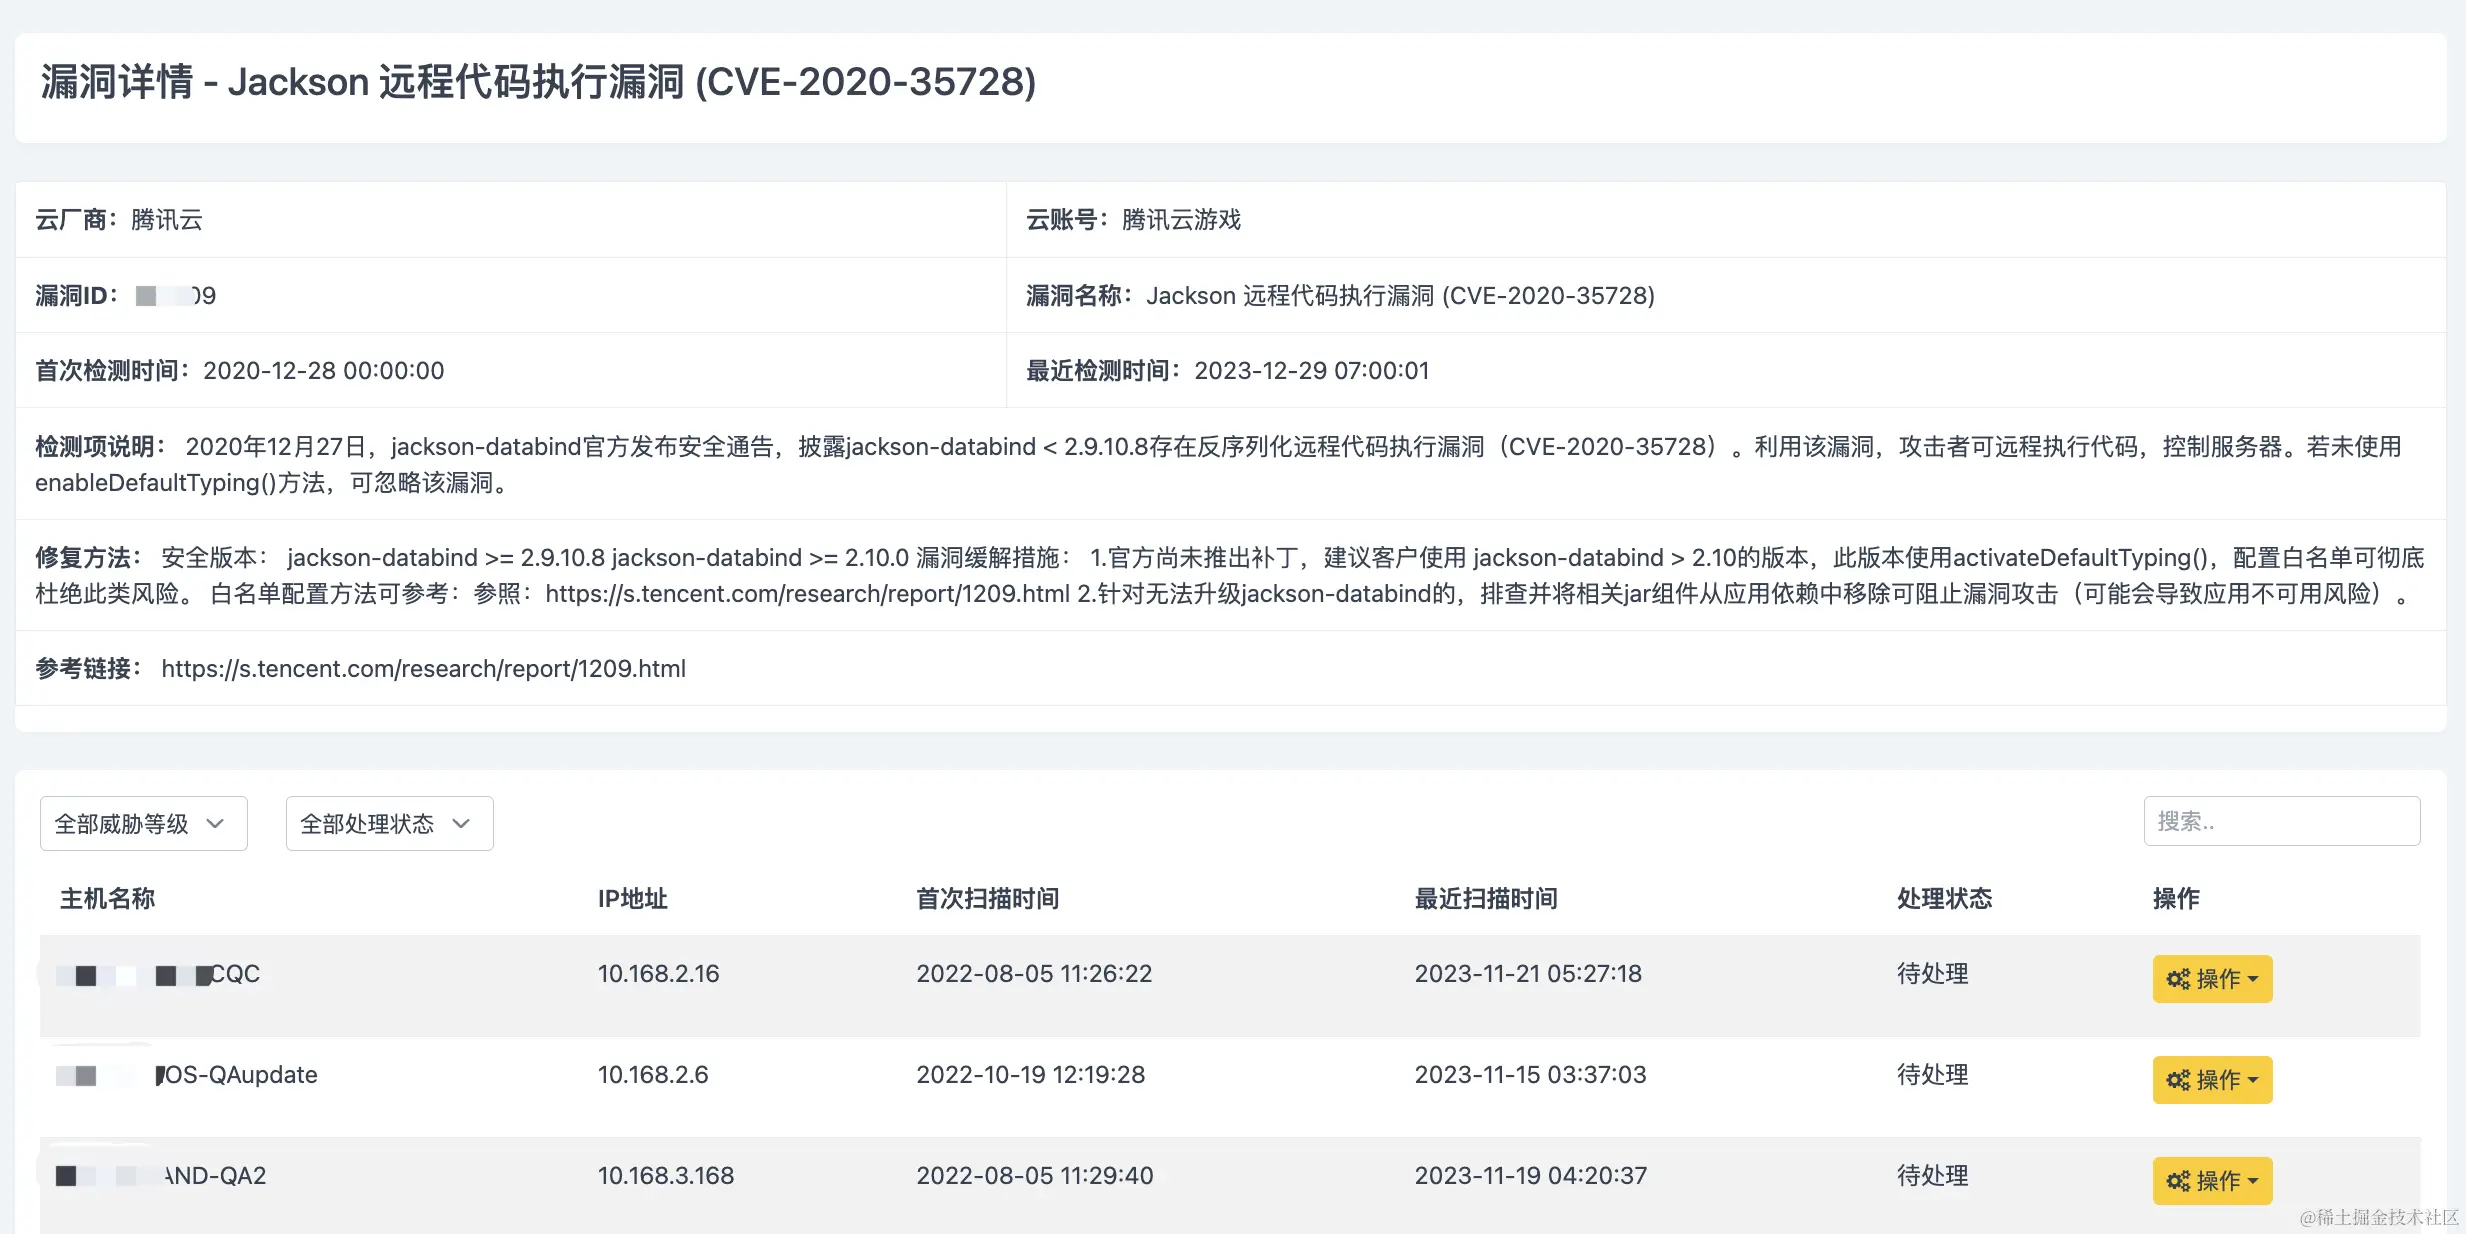The width and height of the screenshot is (2466, 1234).
Task: Open the 全部威胁等级 filter dropdown
Action: point(143,823)
